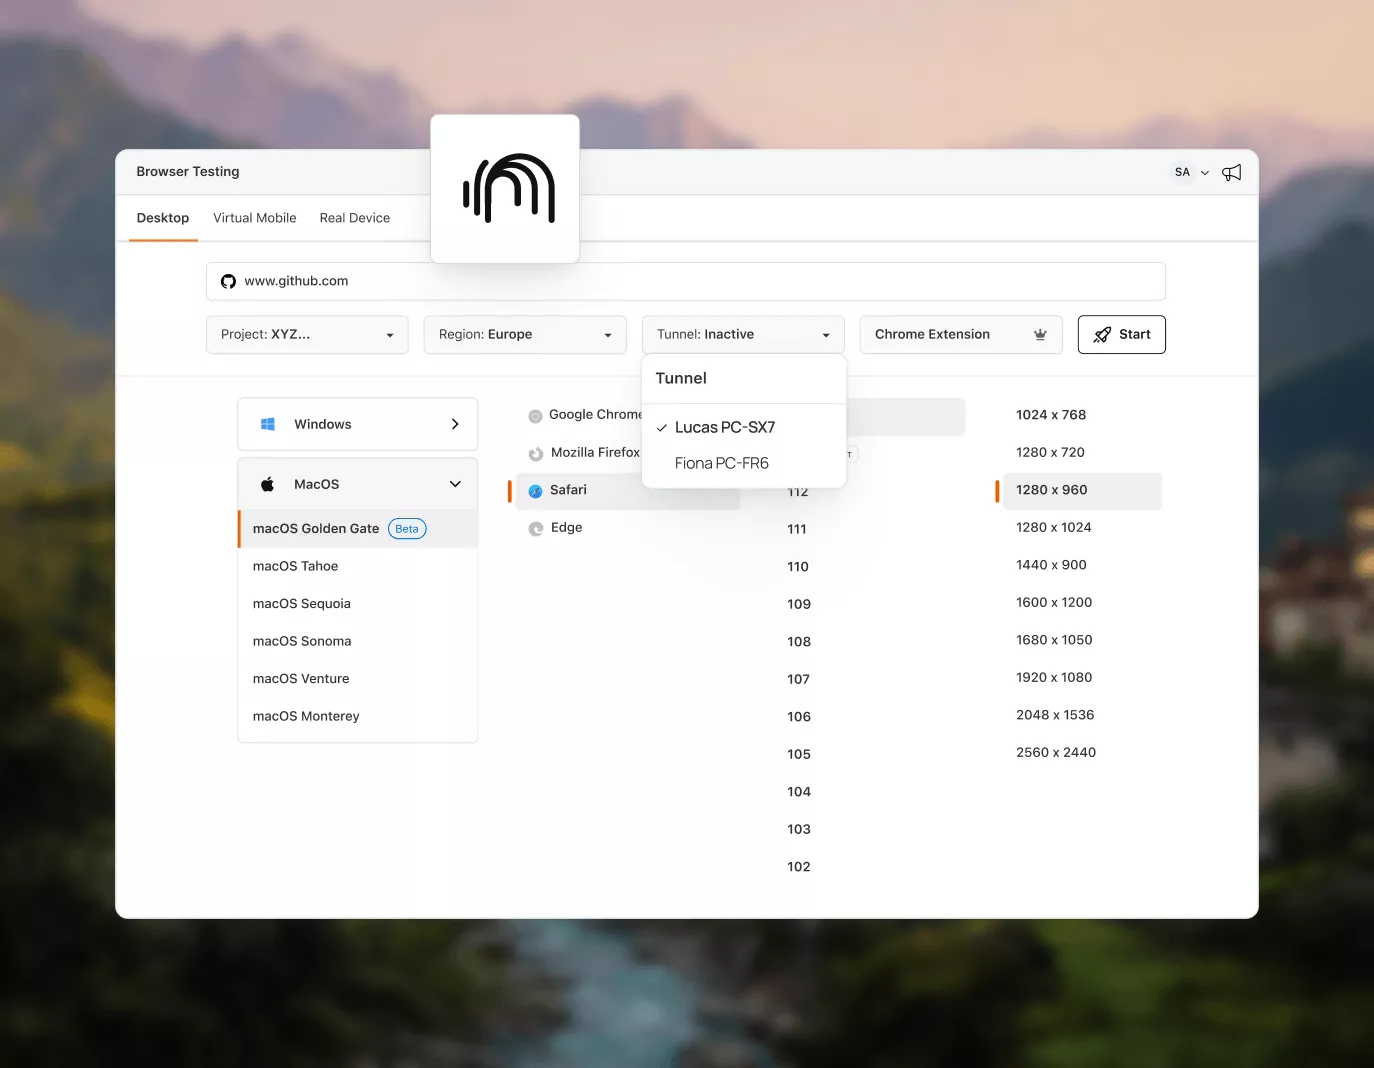Select the Edge browser label

[566, 527]
